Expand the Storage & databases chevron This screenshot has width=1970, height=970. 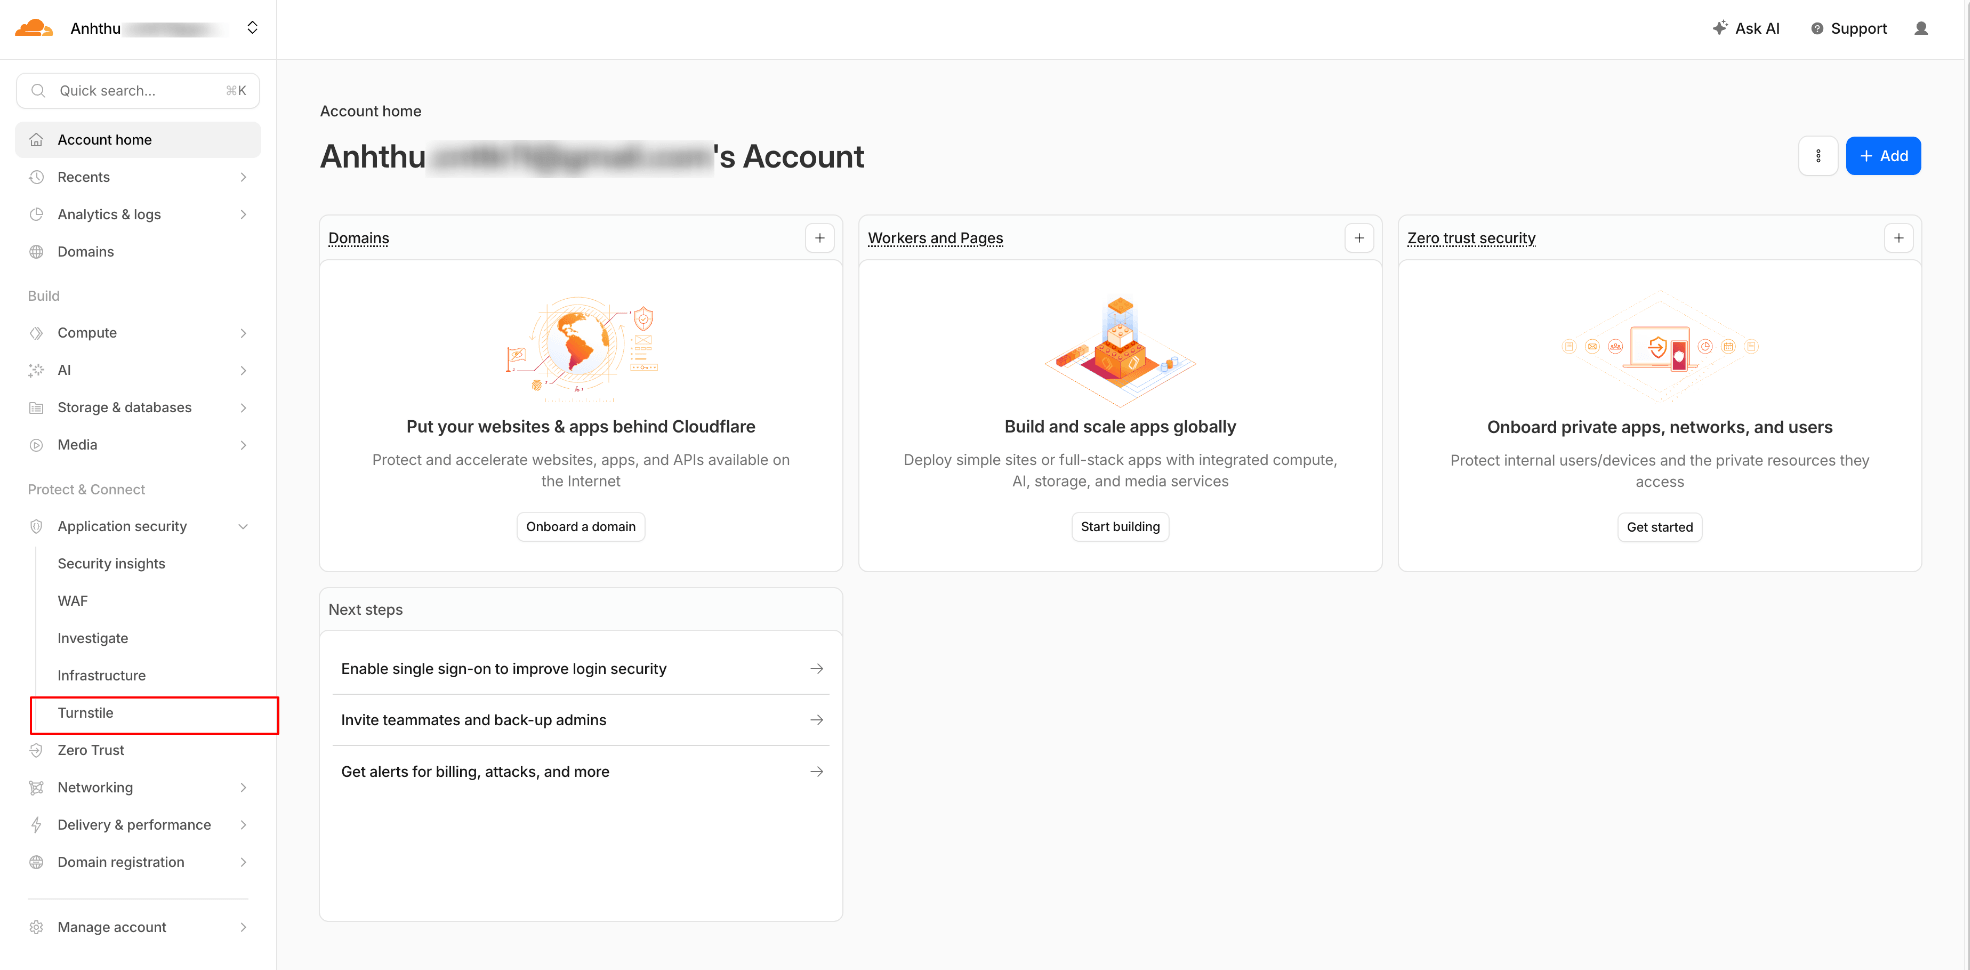pyautogui.click(x=243, y=408)
